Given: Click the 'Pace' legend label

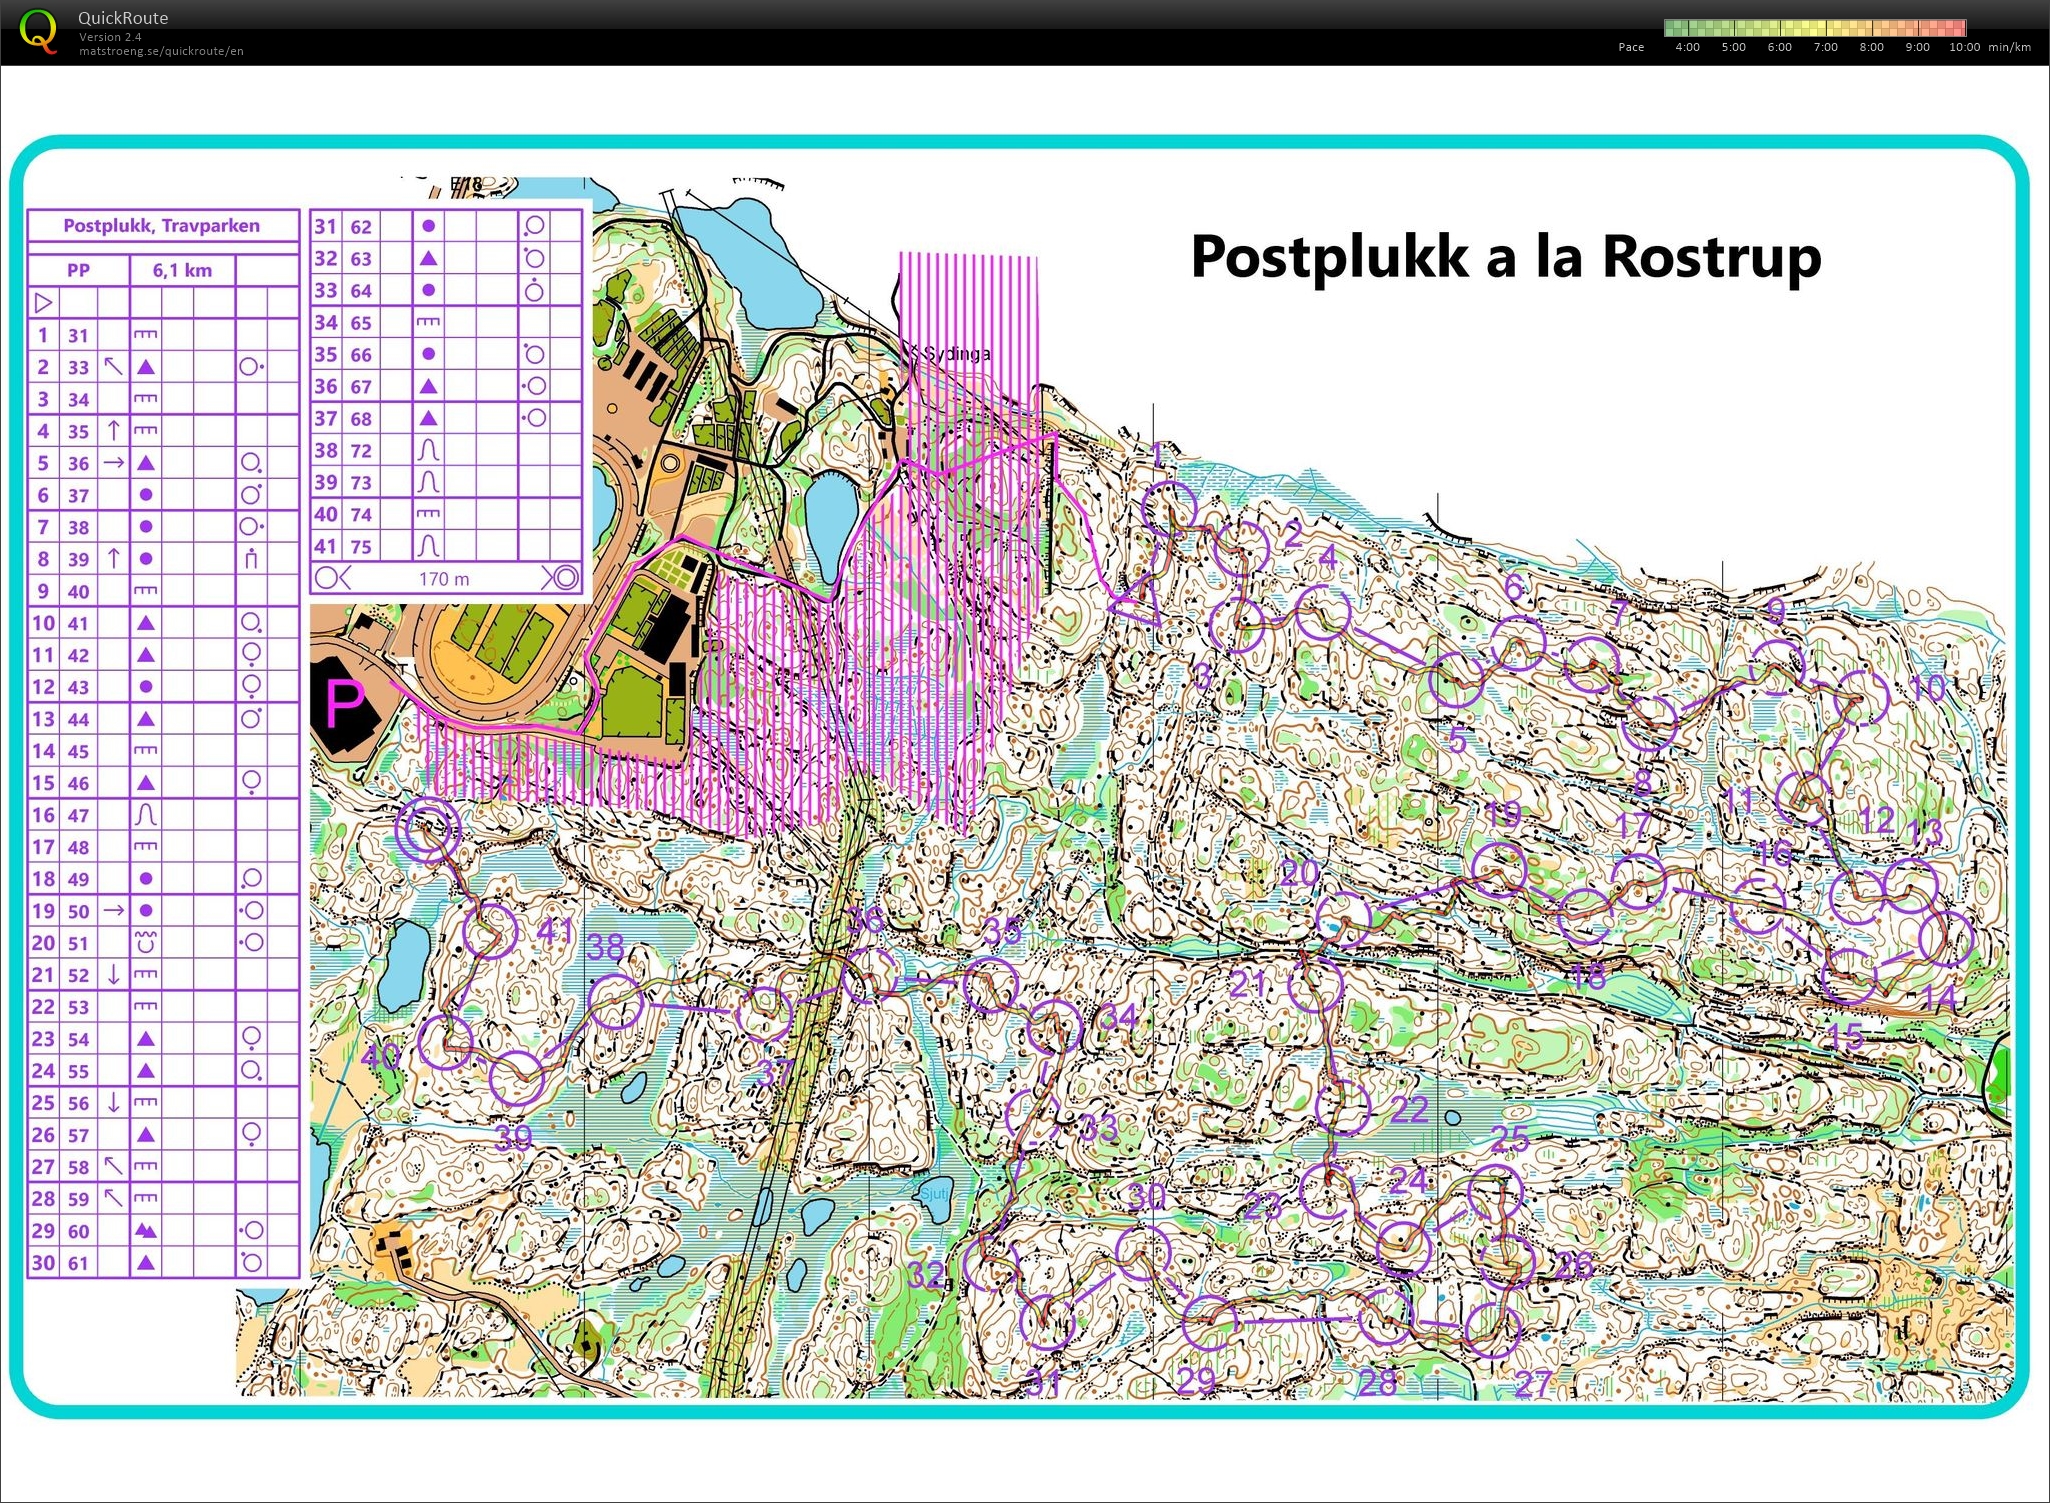Looking at the screenshot, I should [1631, 47].
